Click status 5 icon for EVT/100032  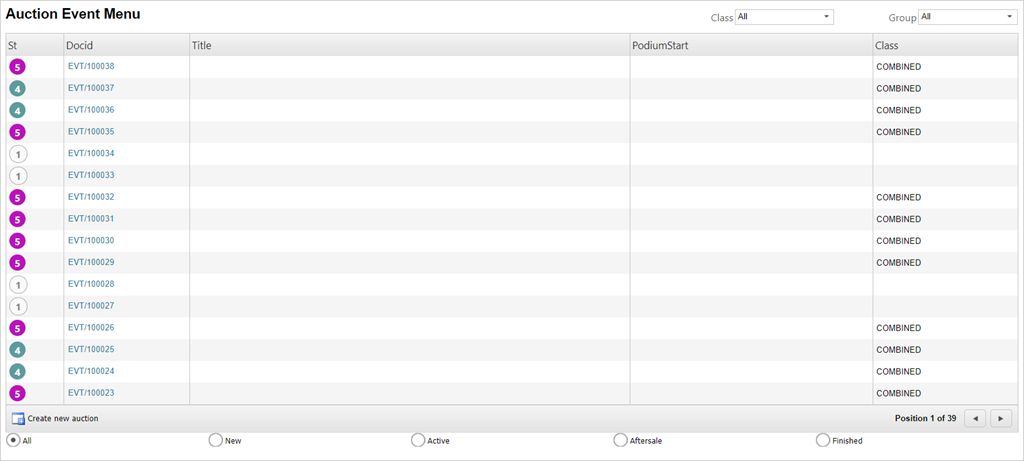(17, 198)
